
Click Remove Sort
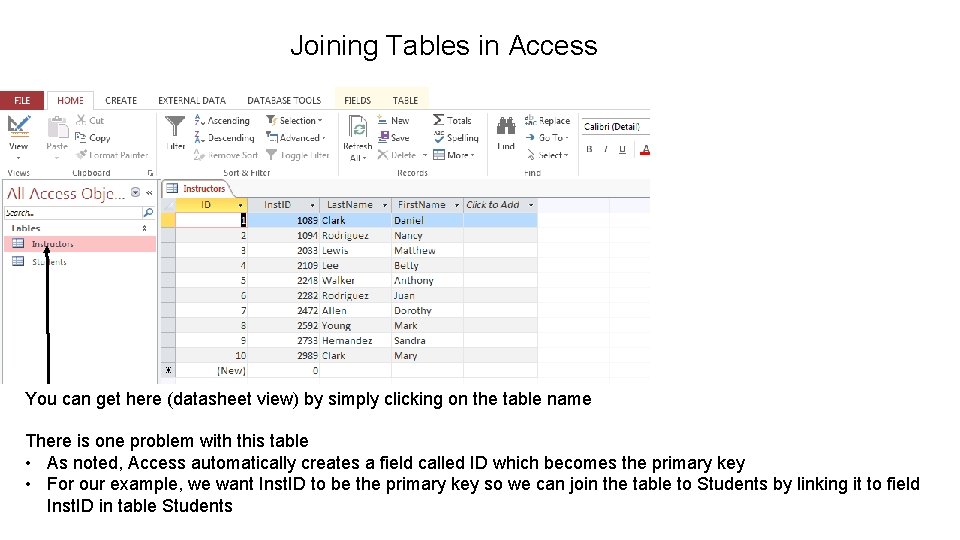226,155
